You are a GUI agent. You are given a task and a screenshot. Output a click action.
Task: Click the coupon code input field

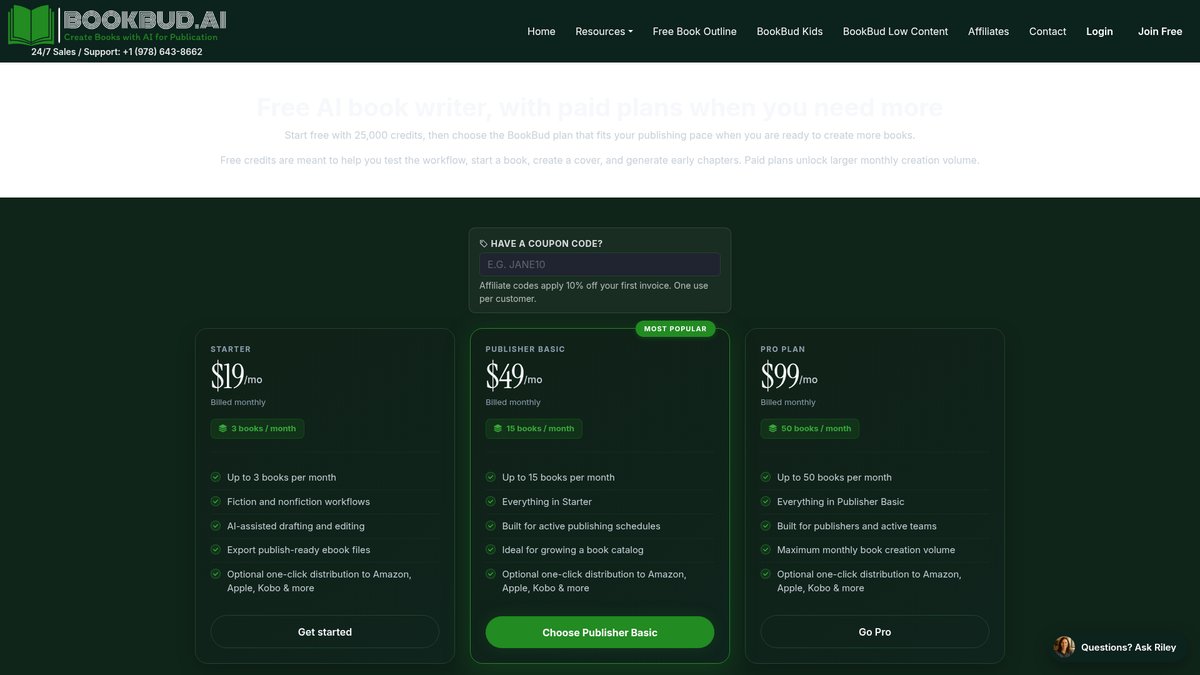click(x=600, y=264)
